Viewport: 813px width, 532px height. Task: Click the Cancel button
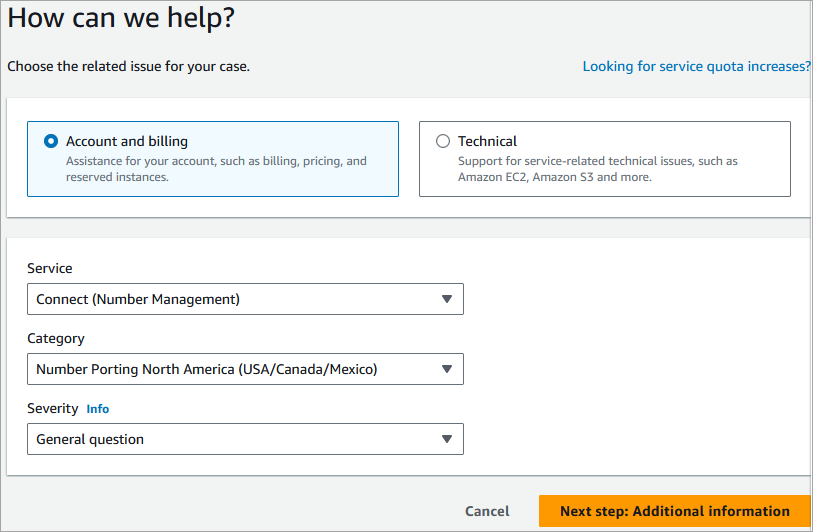click(x=487, y=511)
